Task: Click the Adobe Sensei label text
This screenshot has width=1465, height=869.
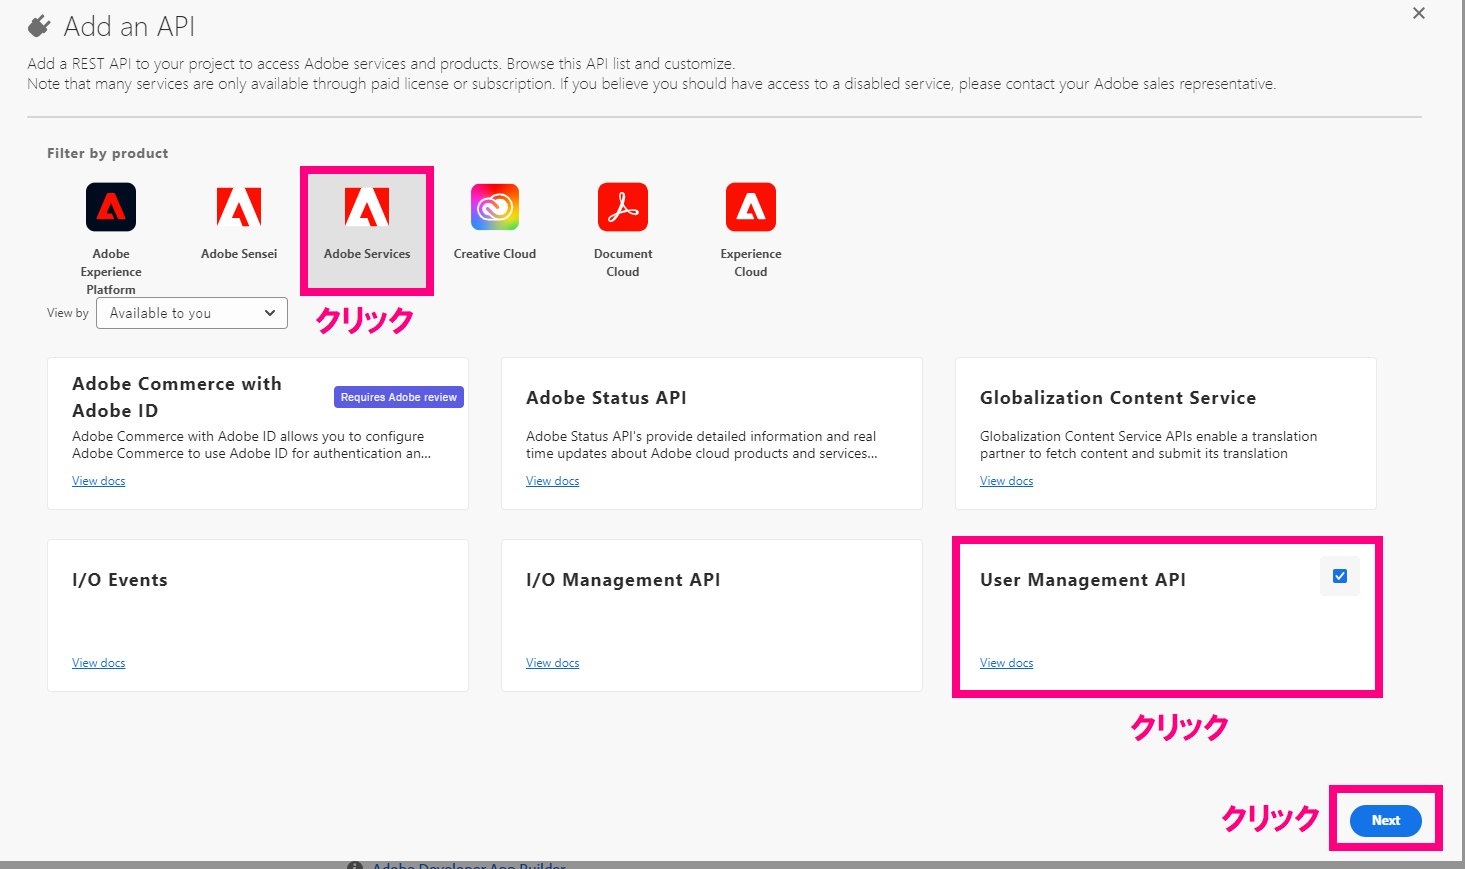Action: [239, 254]
